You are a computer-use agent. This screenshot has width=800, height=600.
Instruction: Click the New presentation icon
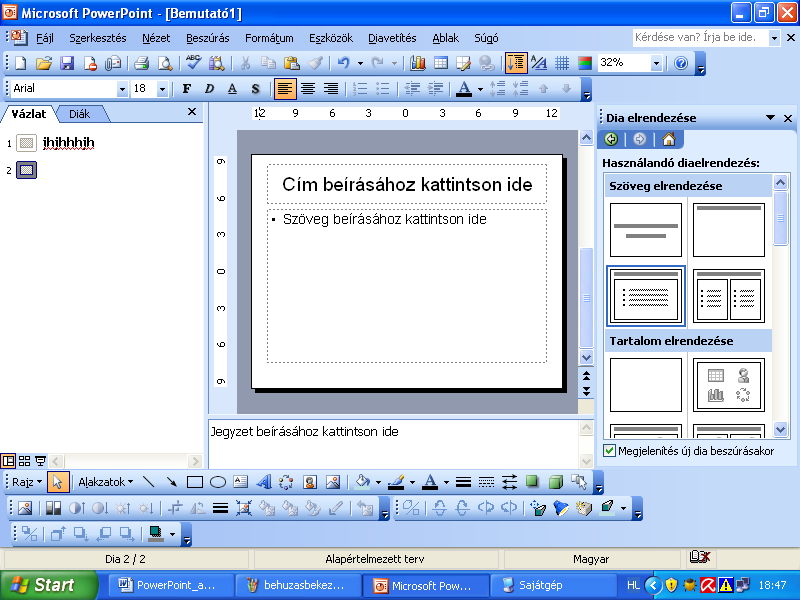tap(21, 63)
